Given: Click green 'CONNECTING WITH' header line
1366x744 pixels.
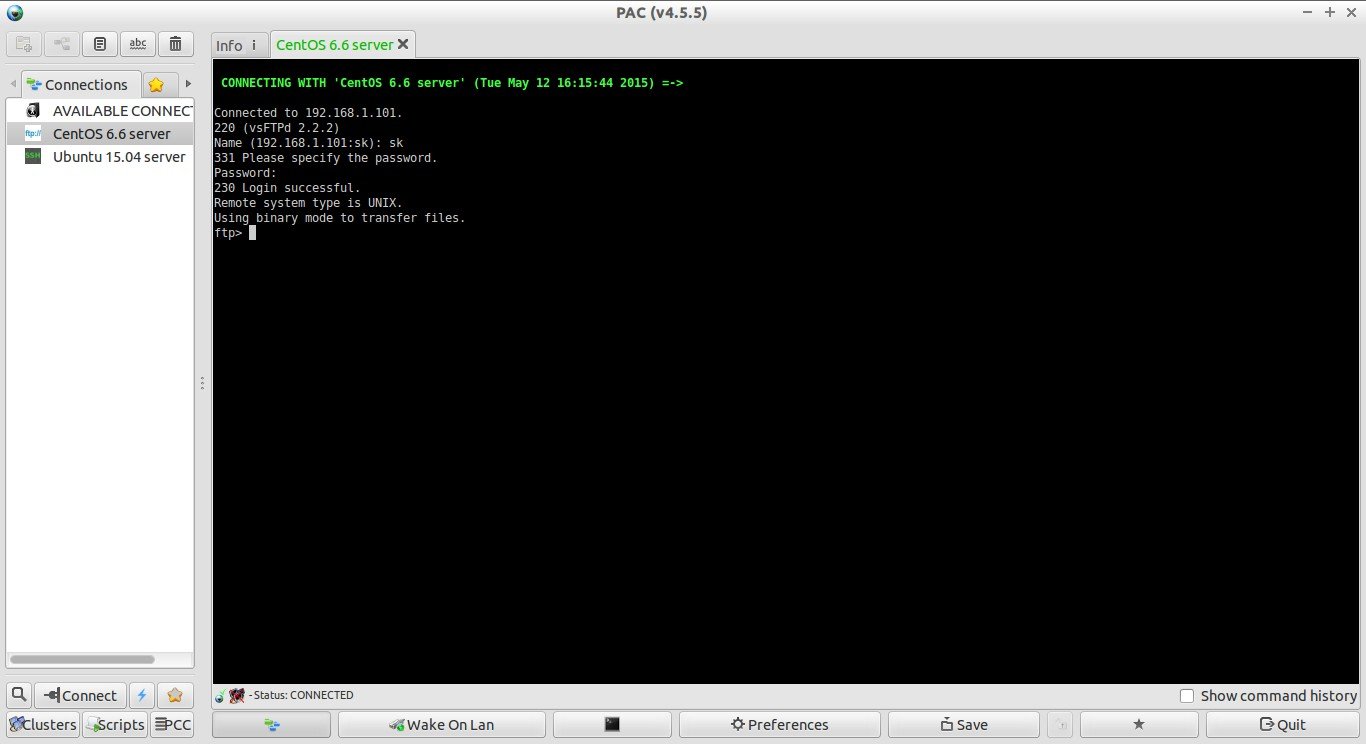Looking at the screenshot, I should pos(452,83).
